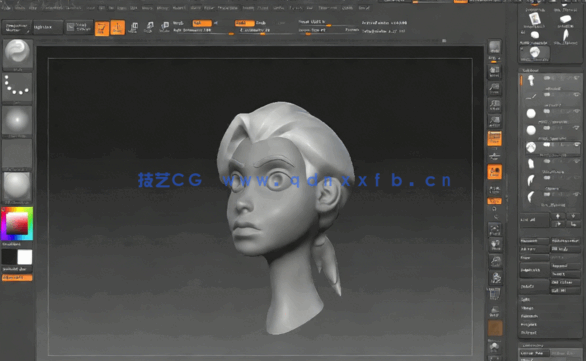Click the Move view icon in right shelf

pos(496,245)
